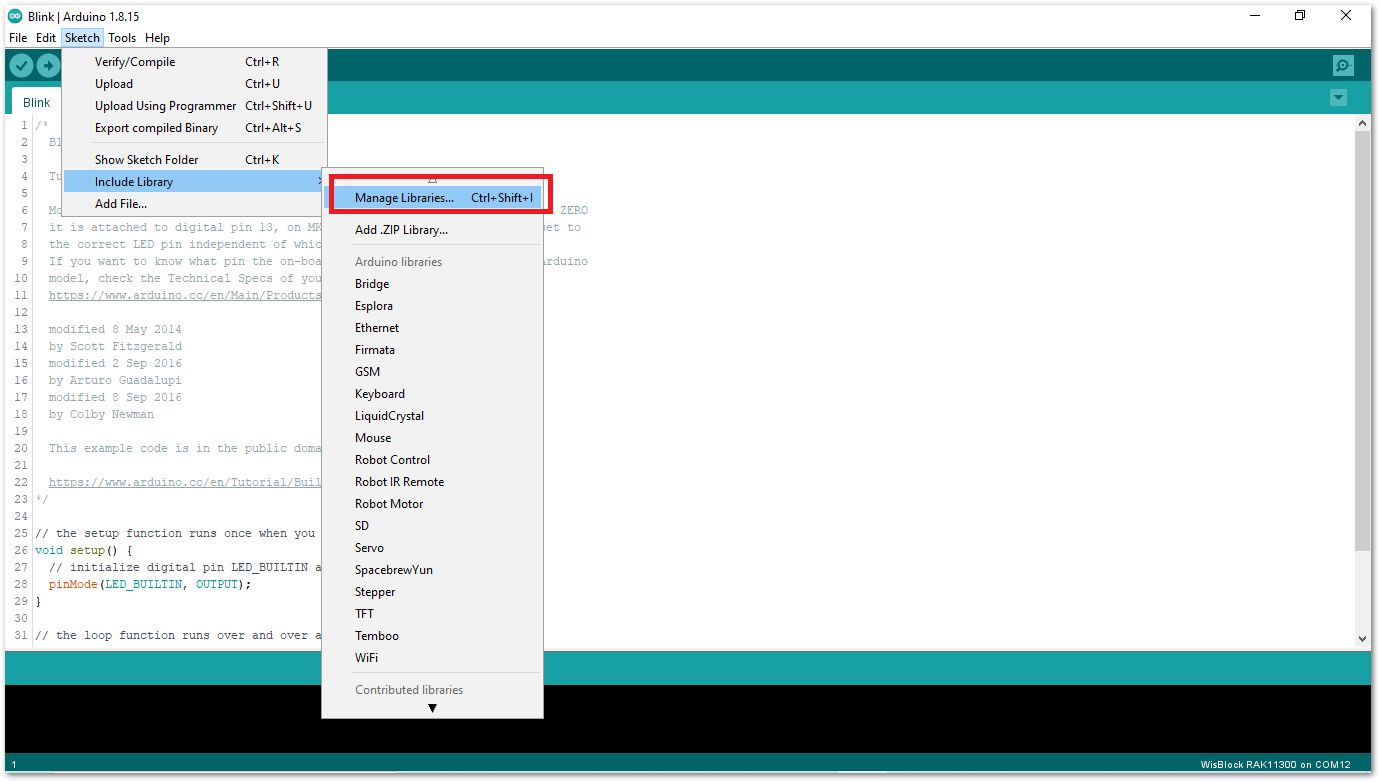
Task: Click the Verify checkmark toolbar icon
Action: tap(21, 66)
